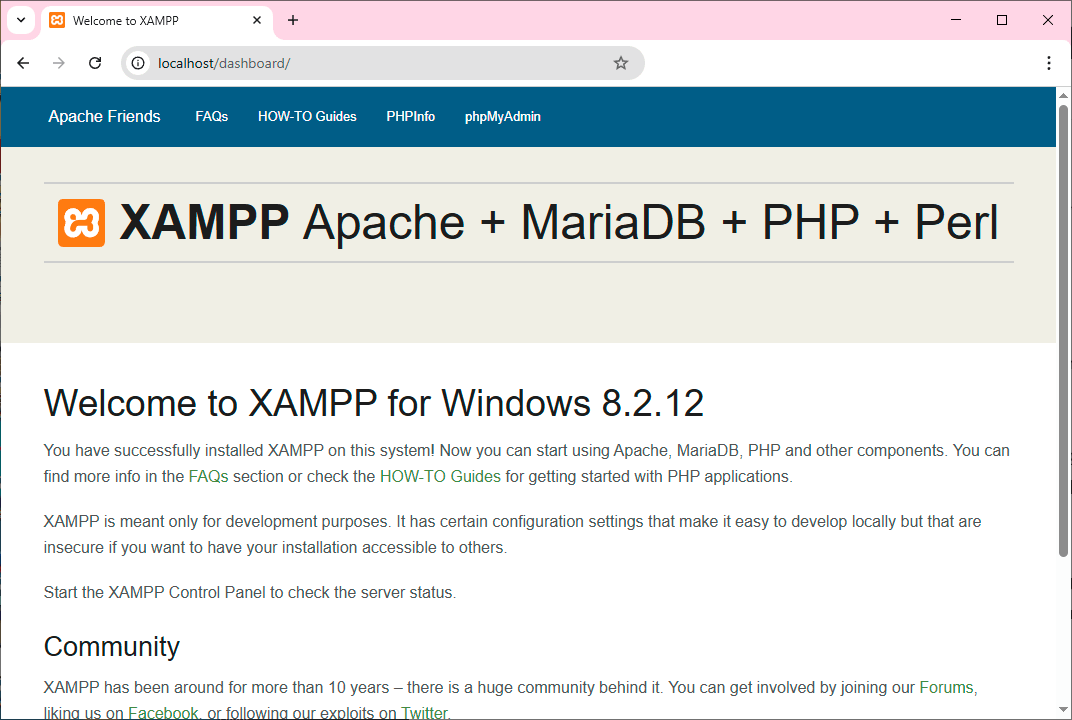
Task: Bookmark this page with star icon
Action: (621, 63)
